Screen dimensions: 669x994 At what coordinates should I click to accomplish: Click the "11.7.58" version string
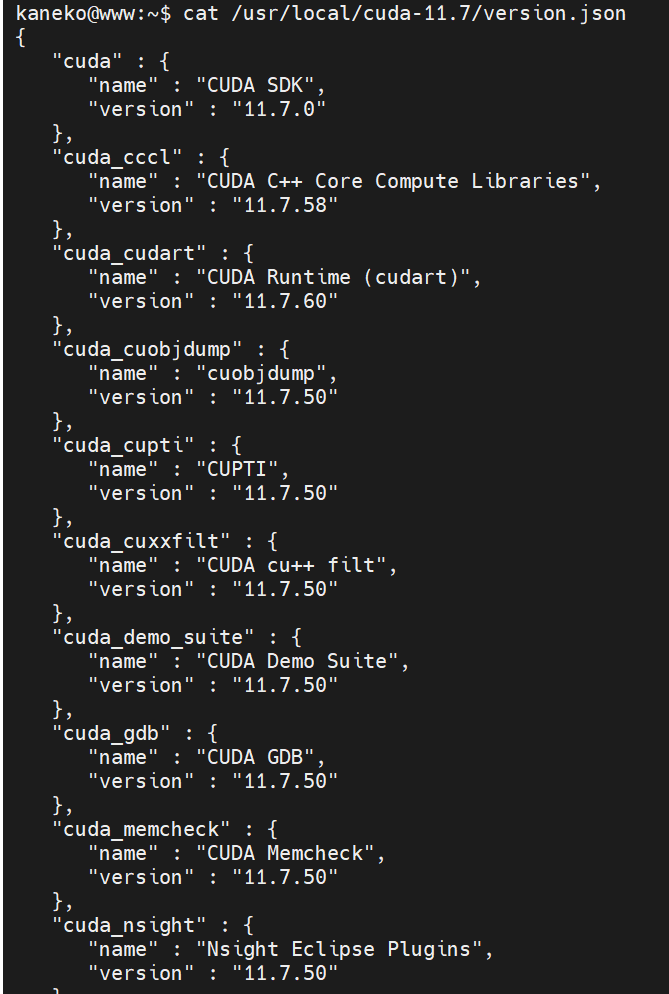click(x=285, y=205)
